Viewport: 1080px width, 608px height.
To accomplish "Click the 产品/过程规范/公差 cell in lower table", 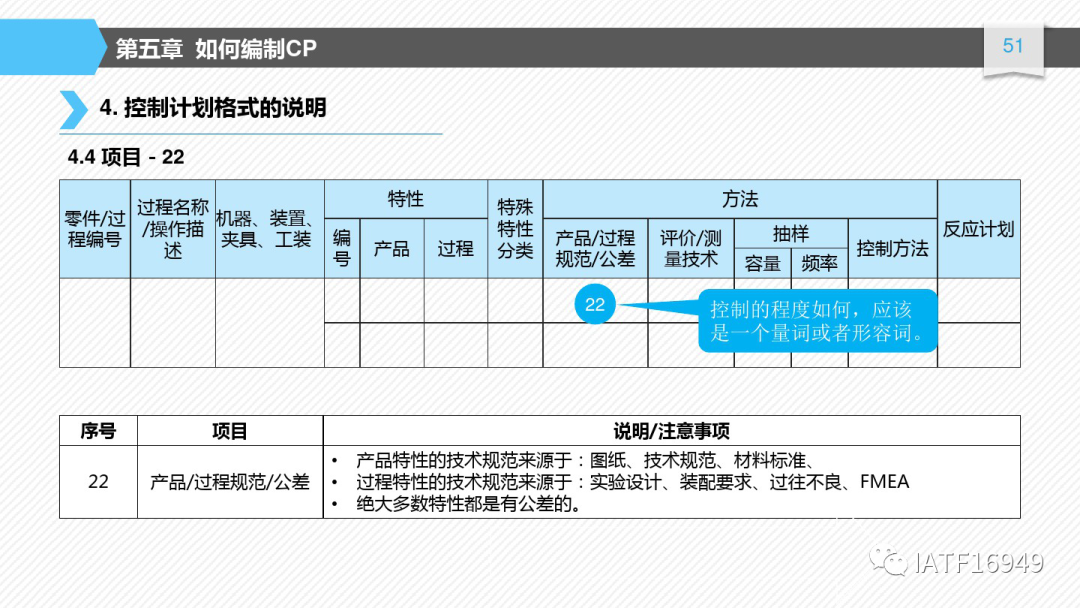I will (230, 482).
